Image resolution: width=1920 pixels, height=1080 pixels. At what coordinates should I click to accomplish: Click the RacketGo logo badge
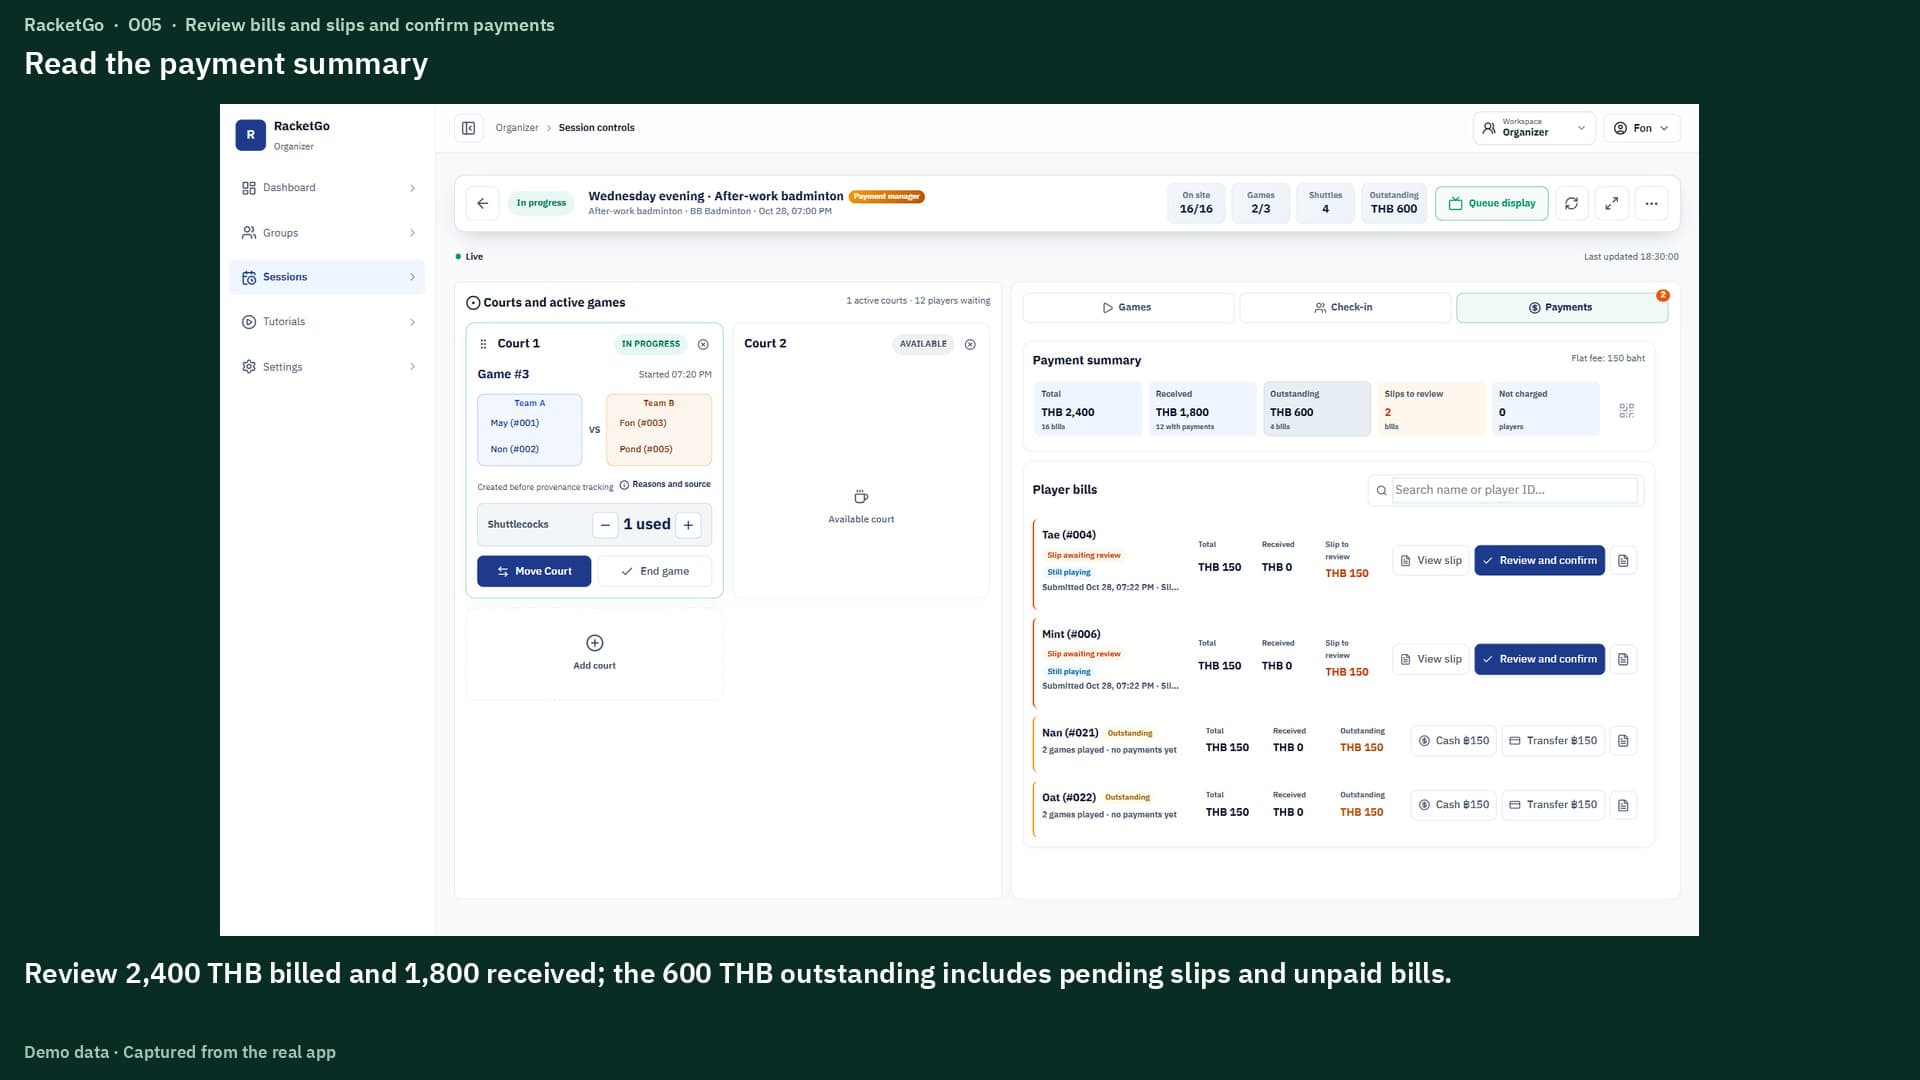point(250,135)
